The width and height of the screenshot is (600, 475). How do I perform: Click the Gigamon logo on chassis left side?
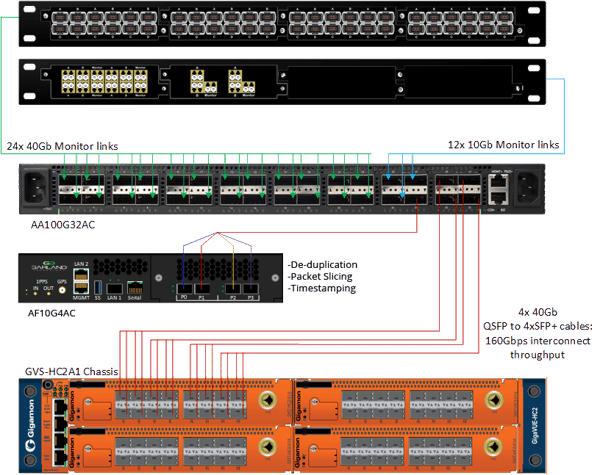30,425
